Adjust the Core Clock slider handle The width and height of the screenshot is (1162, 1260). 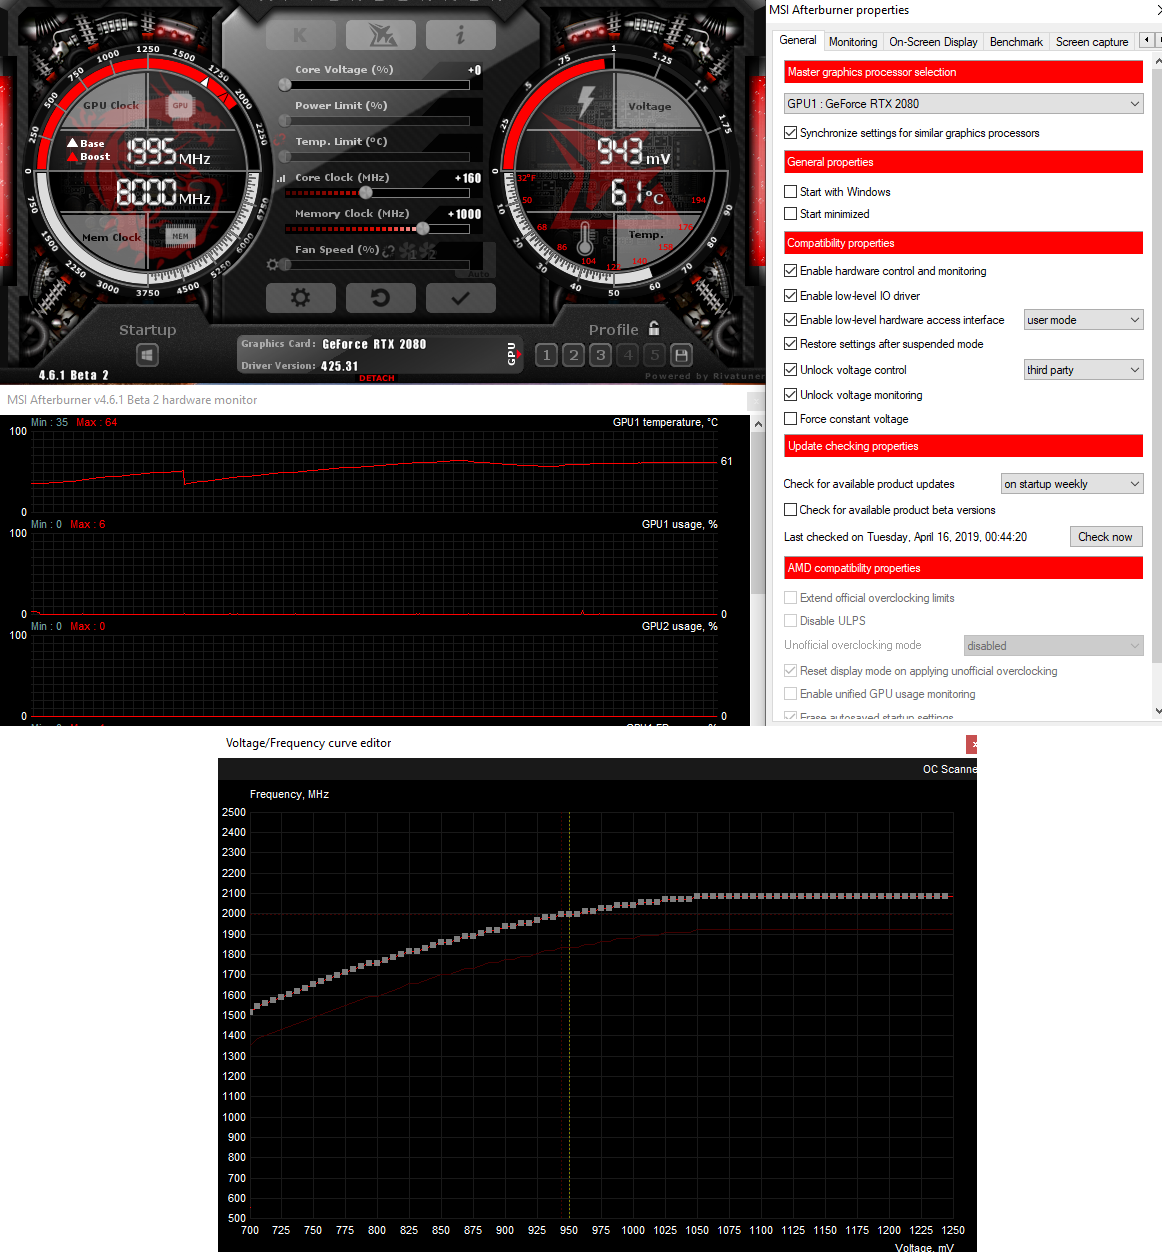(366, 193)
